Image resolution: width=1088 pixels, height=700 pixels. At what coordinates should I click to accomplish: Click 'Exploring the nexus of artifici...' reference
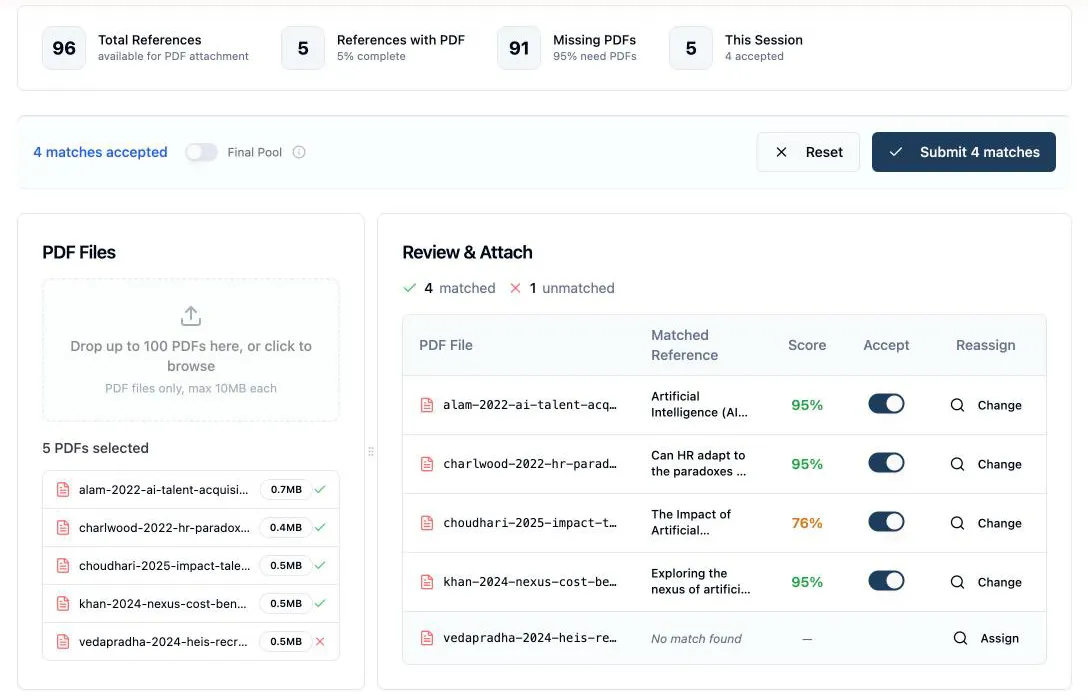[x=701, y=581]
